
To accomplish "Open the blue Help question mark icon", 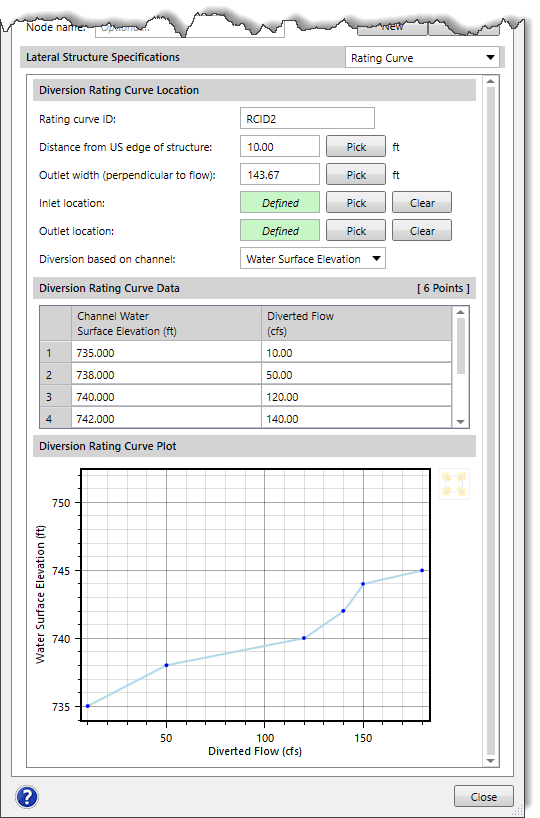I will tap(27, 797).
